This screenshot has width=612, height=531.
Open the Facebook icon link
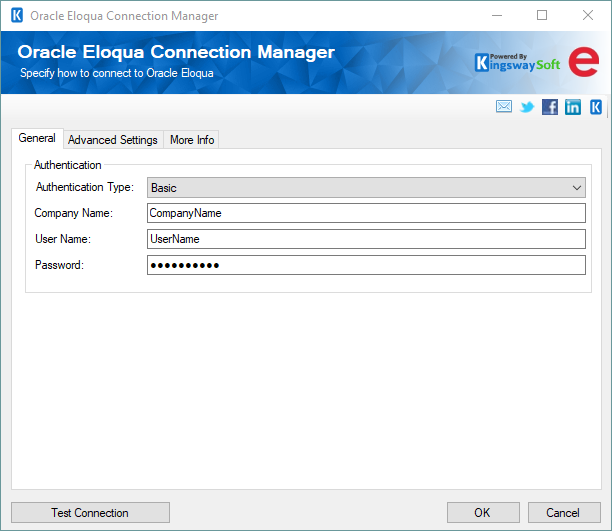pyautogui.click(x=550, y=107)
